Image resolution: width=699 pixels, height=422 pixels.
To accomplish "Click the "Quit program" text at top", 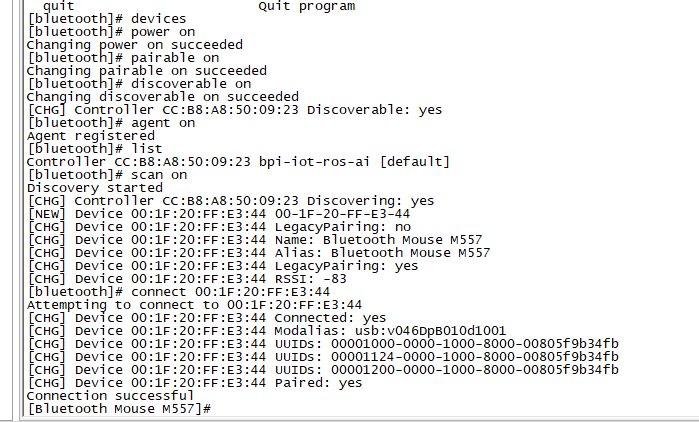I will coord(307,6).
